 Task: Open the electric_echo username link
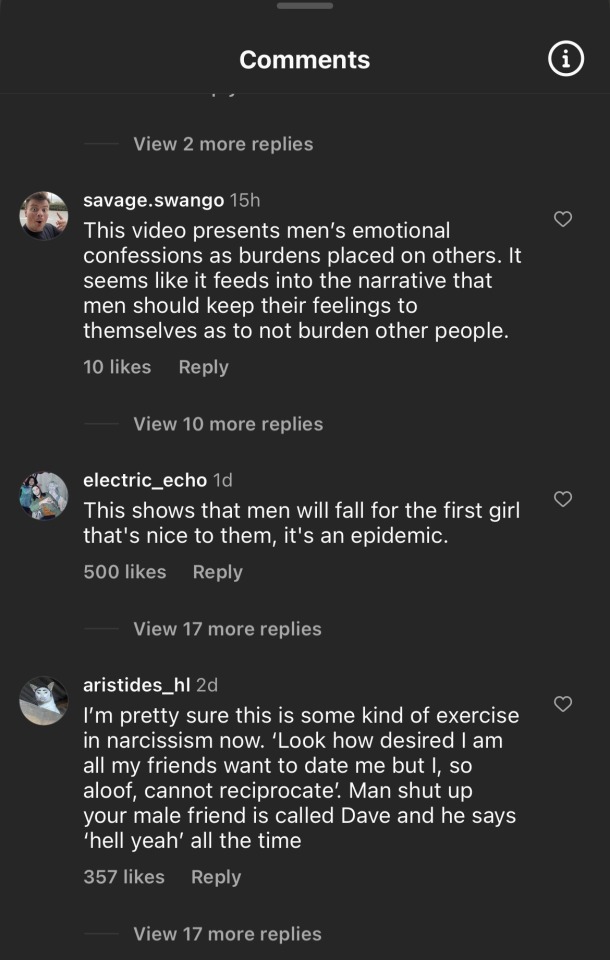coord(144,481)
